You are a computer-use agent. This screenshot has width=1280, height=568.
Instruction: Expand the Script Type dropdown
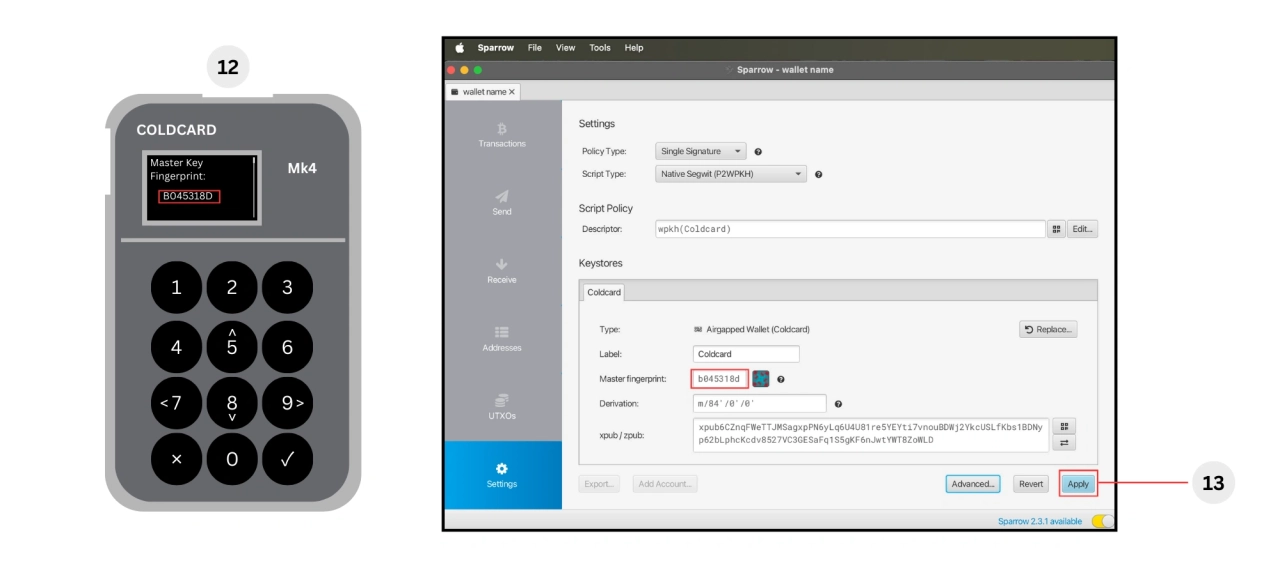pyautogui.click(x=731, y=174)
